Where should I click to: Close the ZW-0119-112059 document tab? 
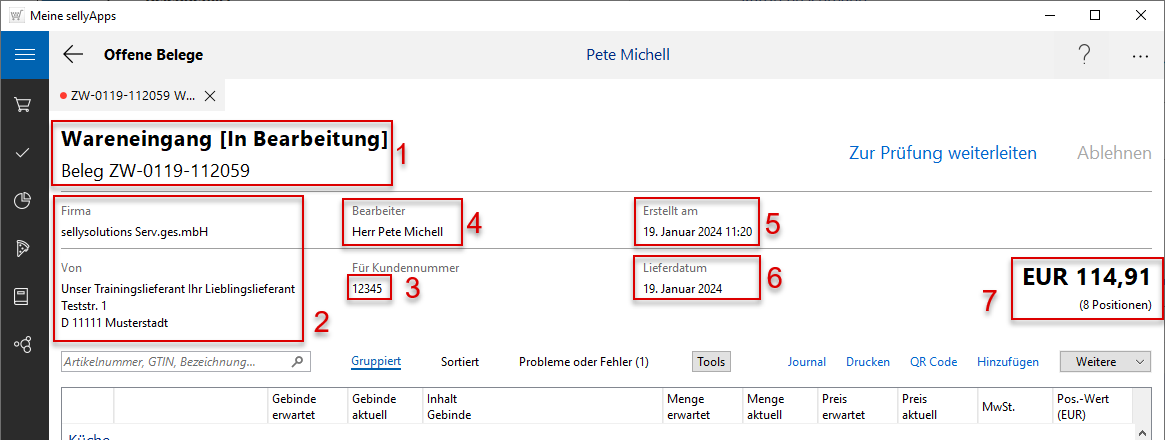tap(210, 96)
